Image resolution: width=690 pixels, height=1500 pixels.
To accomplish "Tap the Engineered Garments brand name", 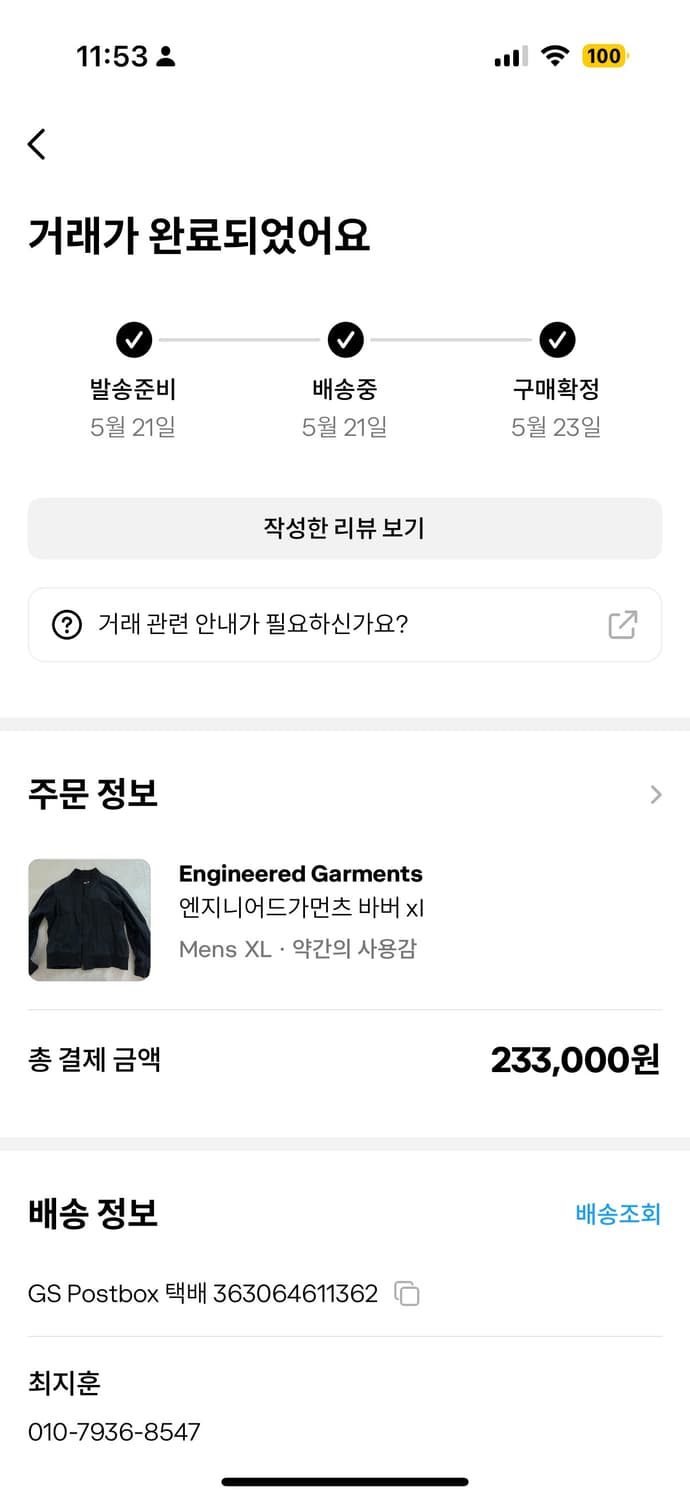I will pyautogui.click(x=300, y=874).
